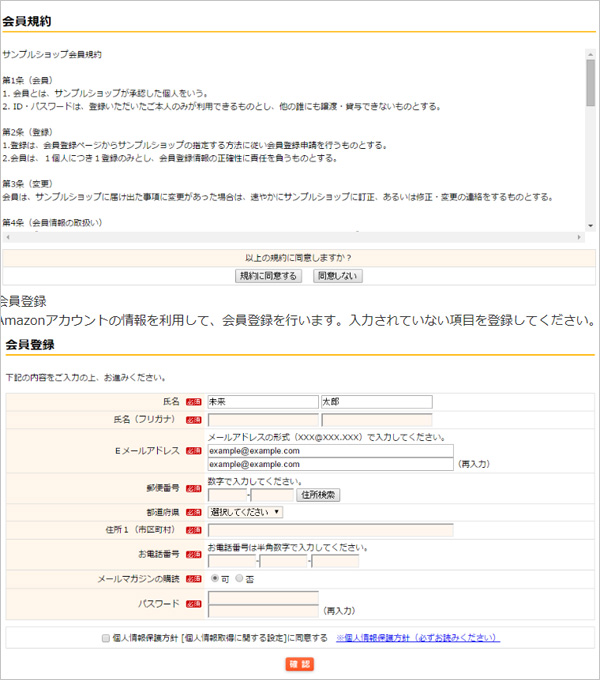600x680 pixels.
Task: Select the 可 newsletter radio option
Action: pyautogui.click(x=214, y=578)
